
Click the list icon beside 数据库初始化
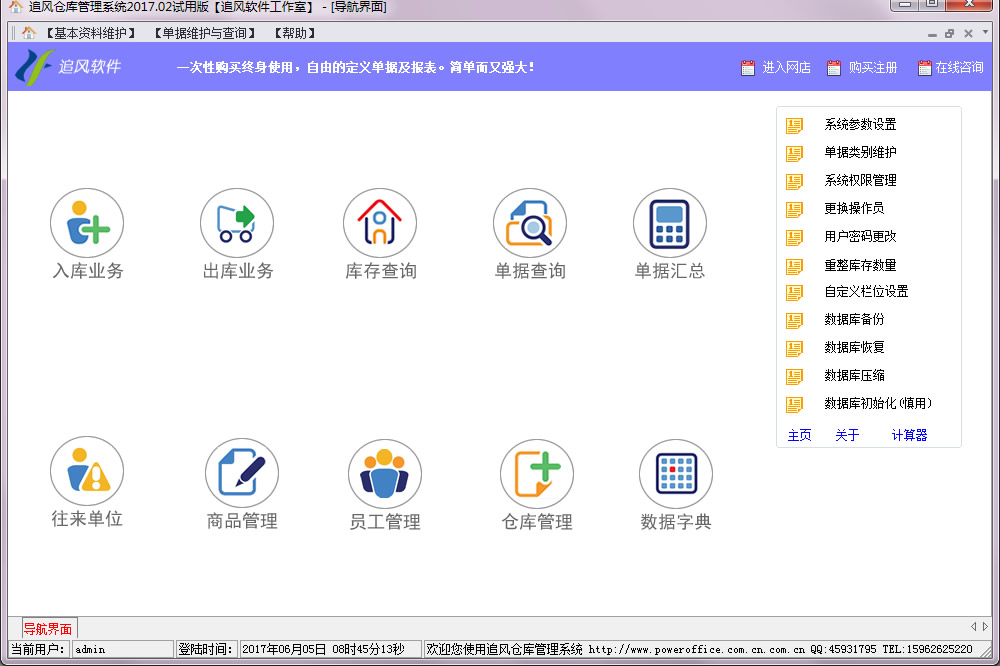794,404
